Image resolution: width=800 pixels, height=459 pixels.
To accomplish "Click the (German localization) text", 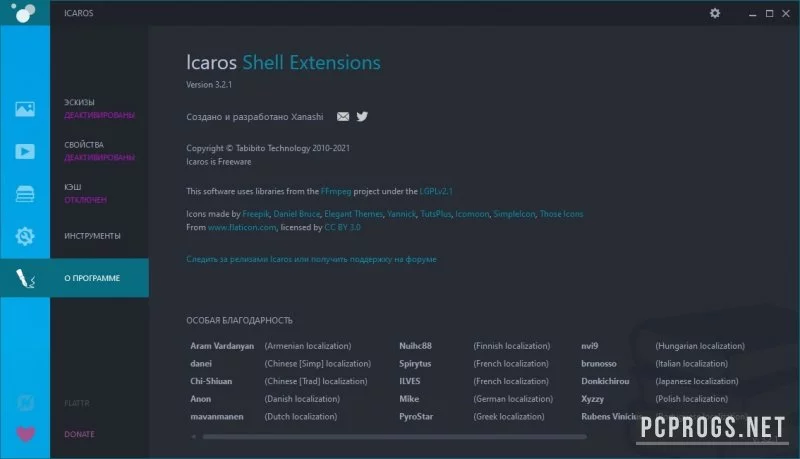I will [513, 399].
